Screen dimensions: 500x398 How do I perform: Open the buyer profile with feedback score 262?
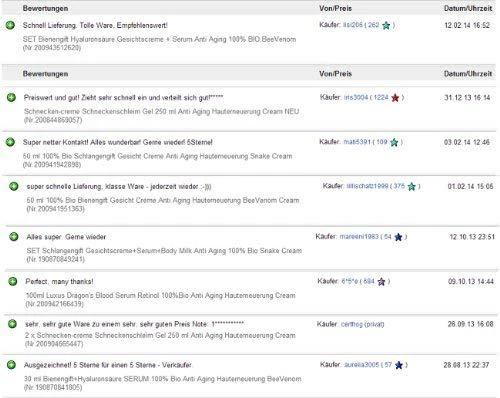[x=353, y=25]
